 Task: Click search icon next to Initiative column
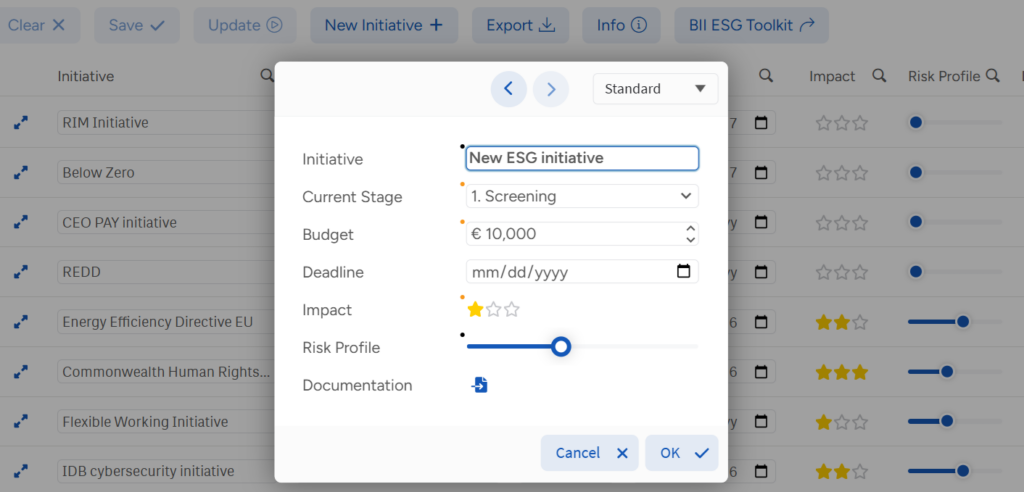(266, 76)
